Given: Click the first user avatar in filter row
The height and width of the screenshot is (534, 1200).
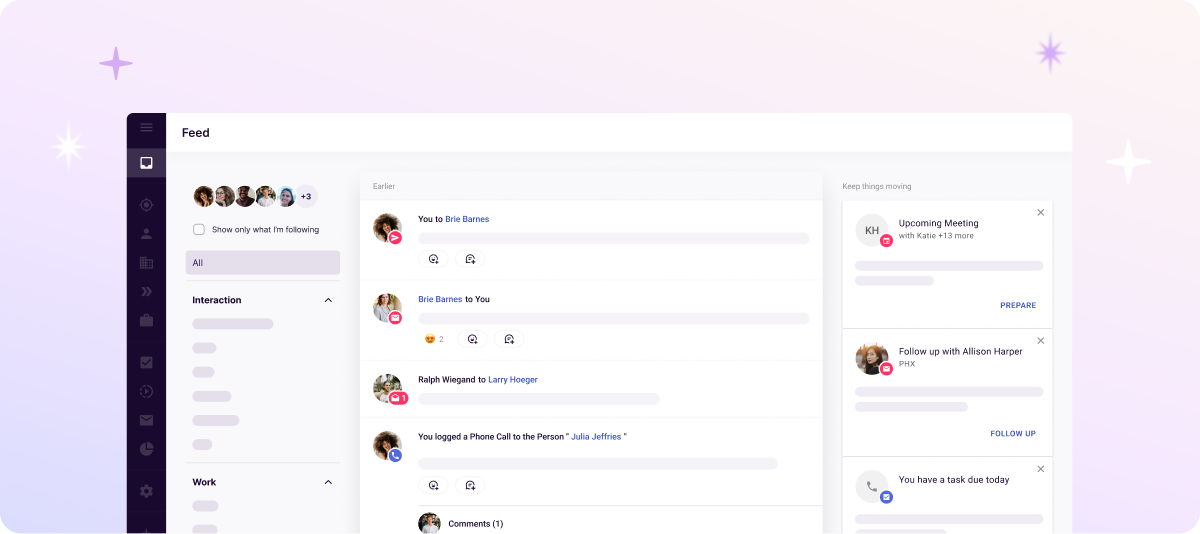Looking at the screenshot, I should (x=204, y=196).
